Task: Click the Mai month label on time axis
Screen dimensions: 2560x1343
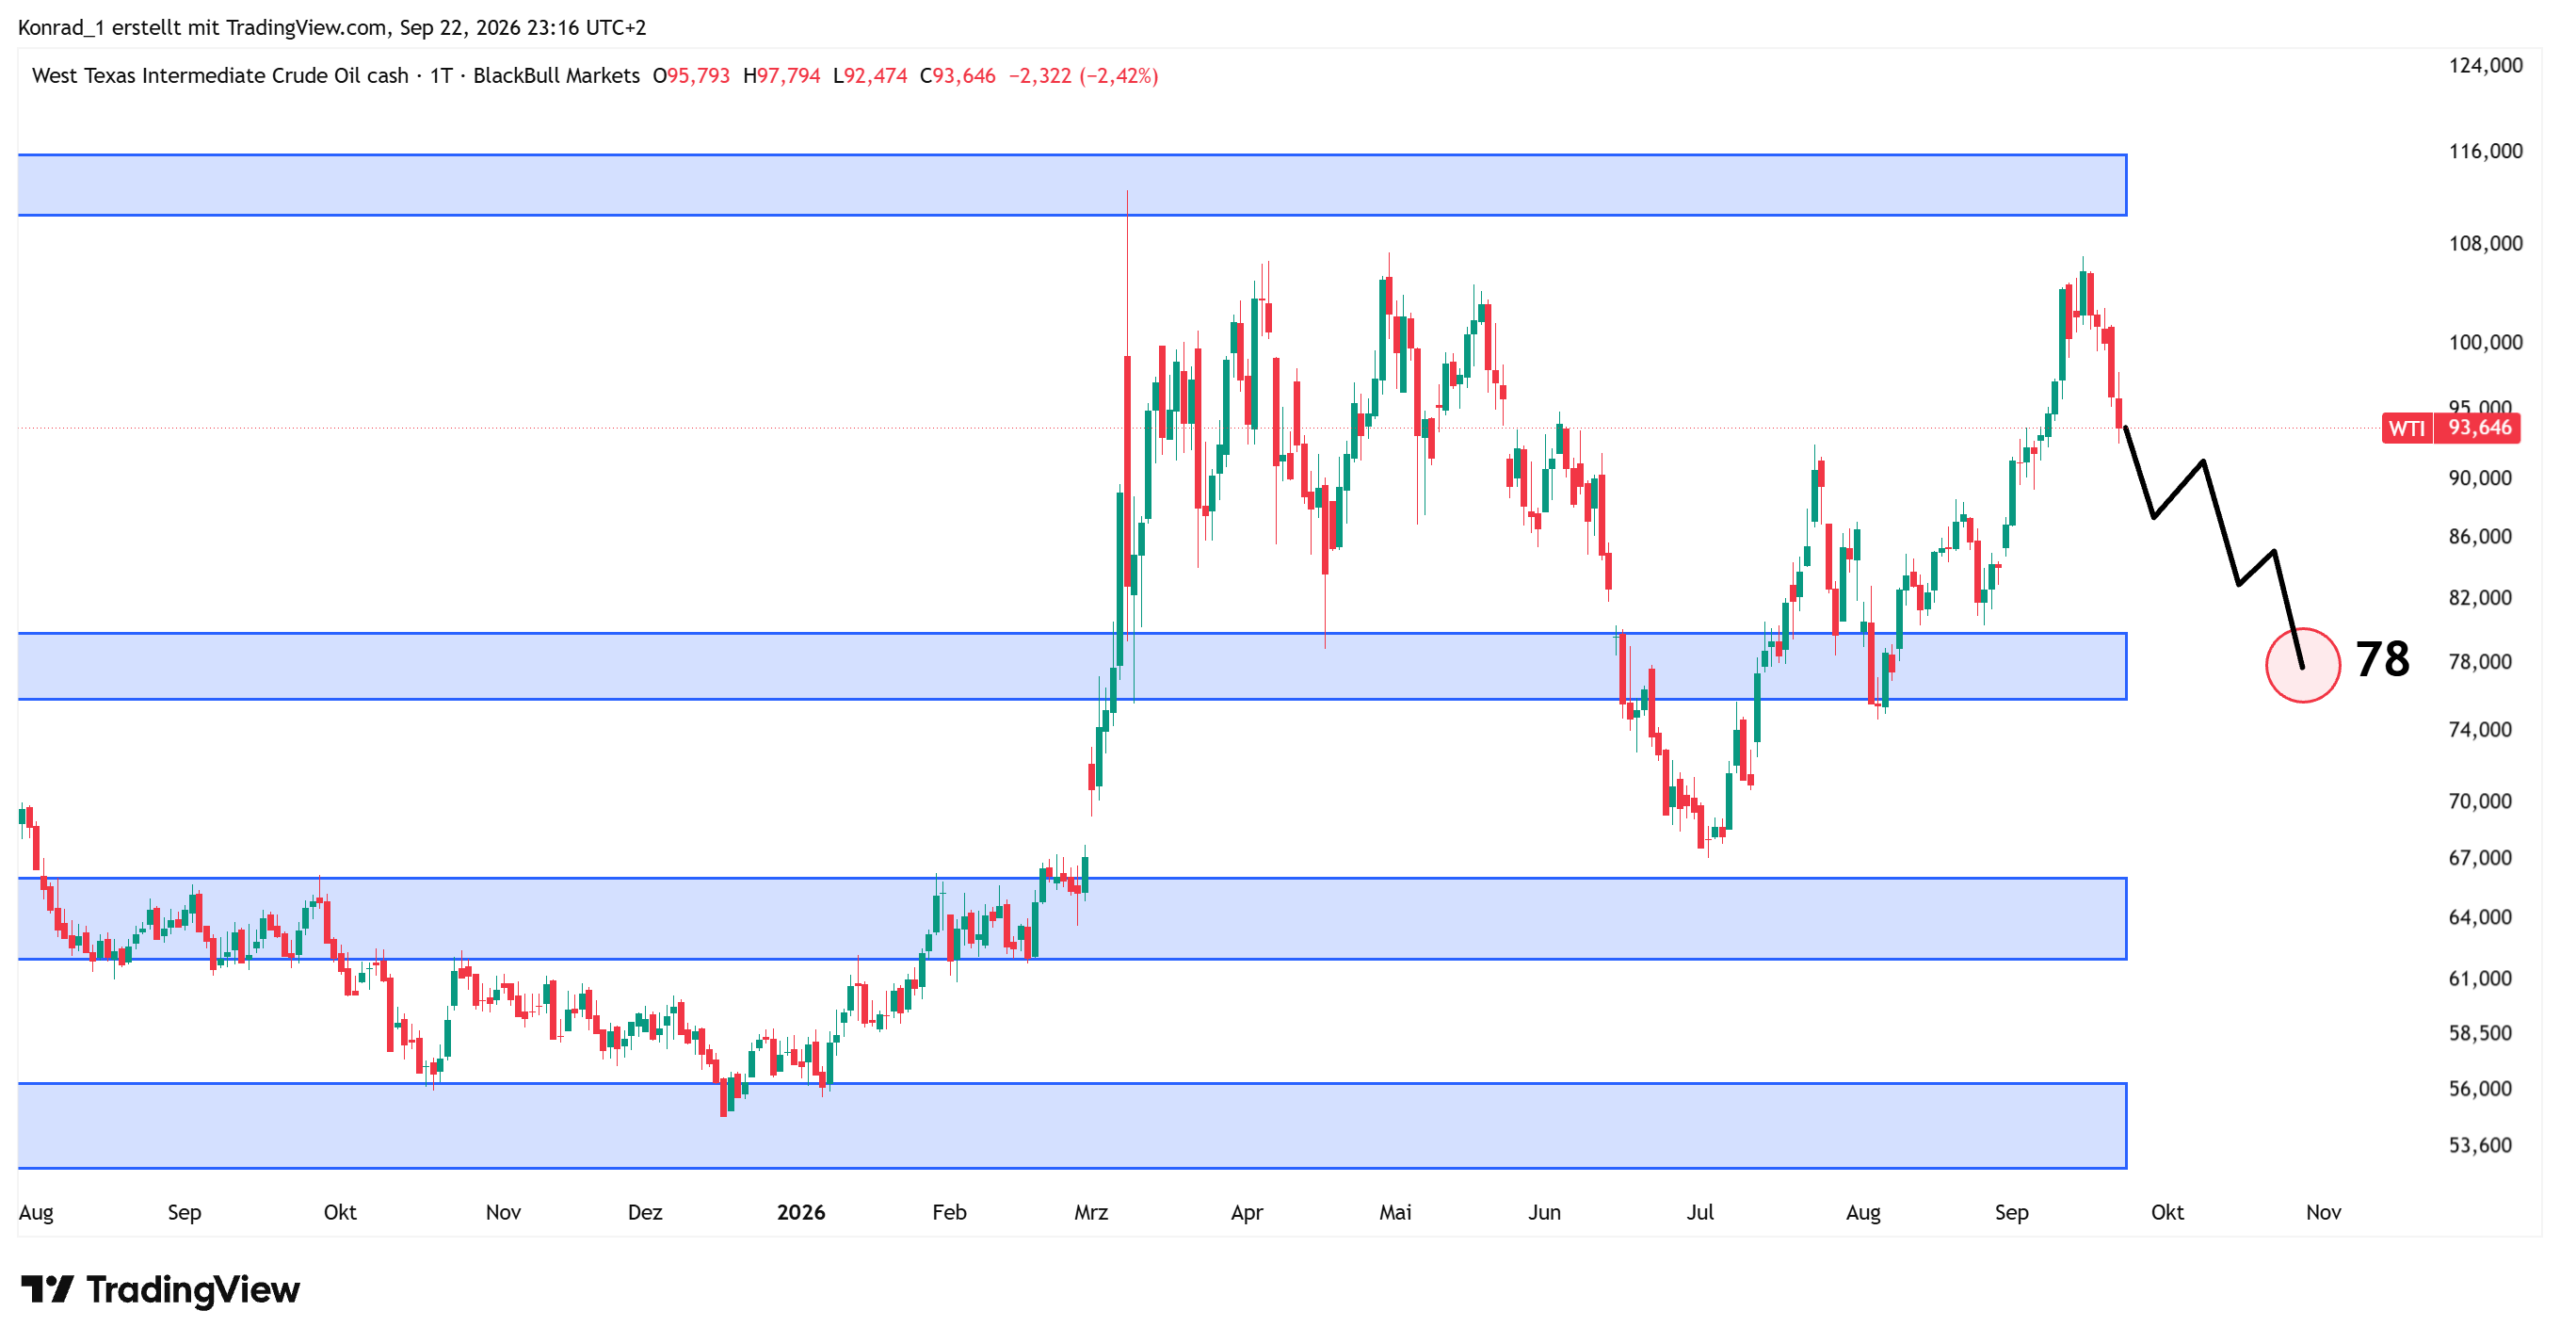Action: (1395, 1212)
